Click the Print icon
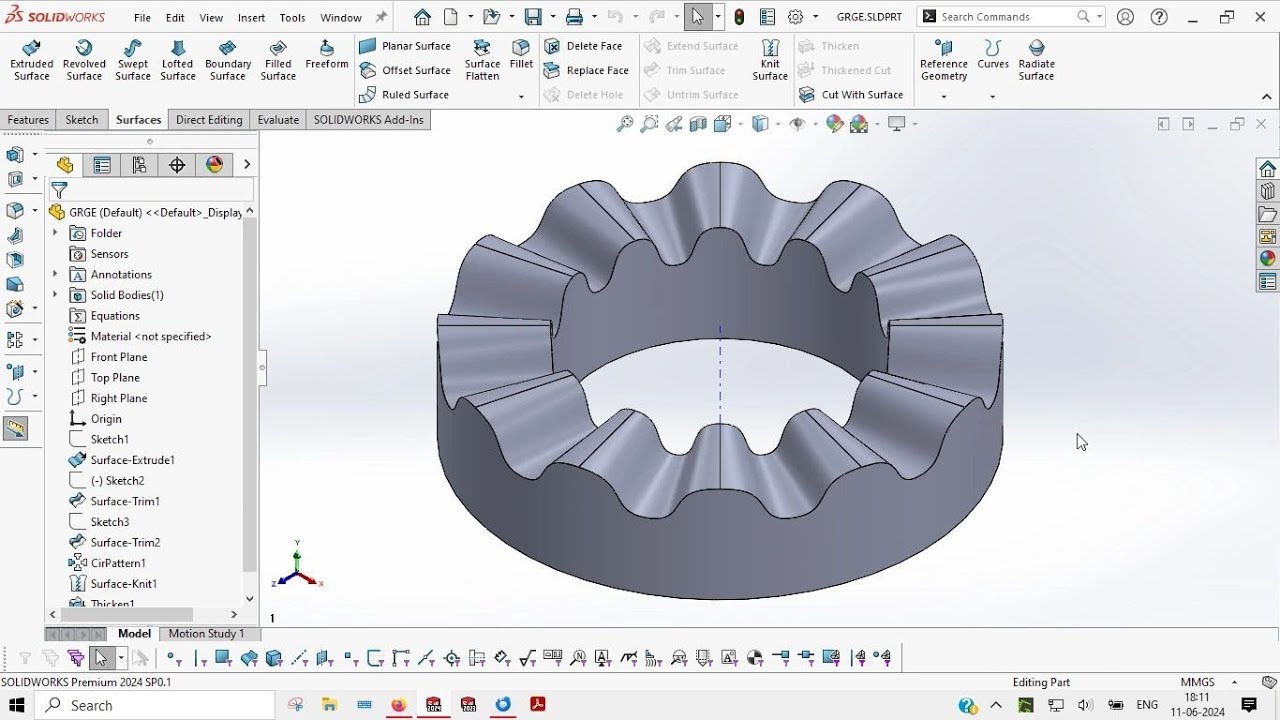 pos(574,17)
